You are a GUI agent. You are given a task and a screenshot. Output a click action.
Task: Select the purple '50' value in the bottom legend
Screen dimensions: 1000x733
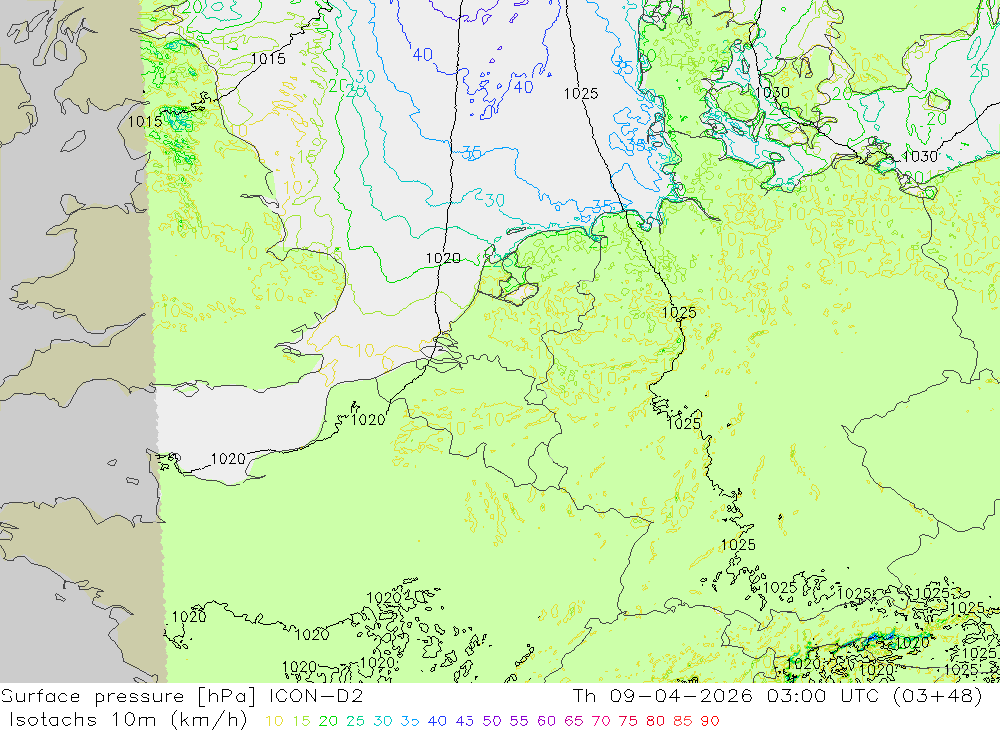492,721
